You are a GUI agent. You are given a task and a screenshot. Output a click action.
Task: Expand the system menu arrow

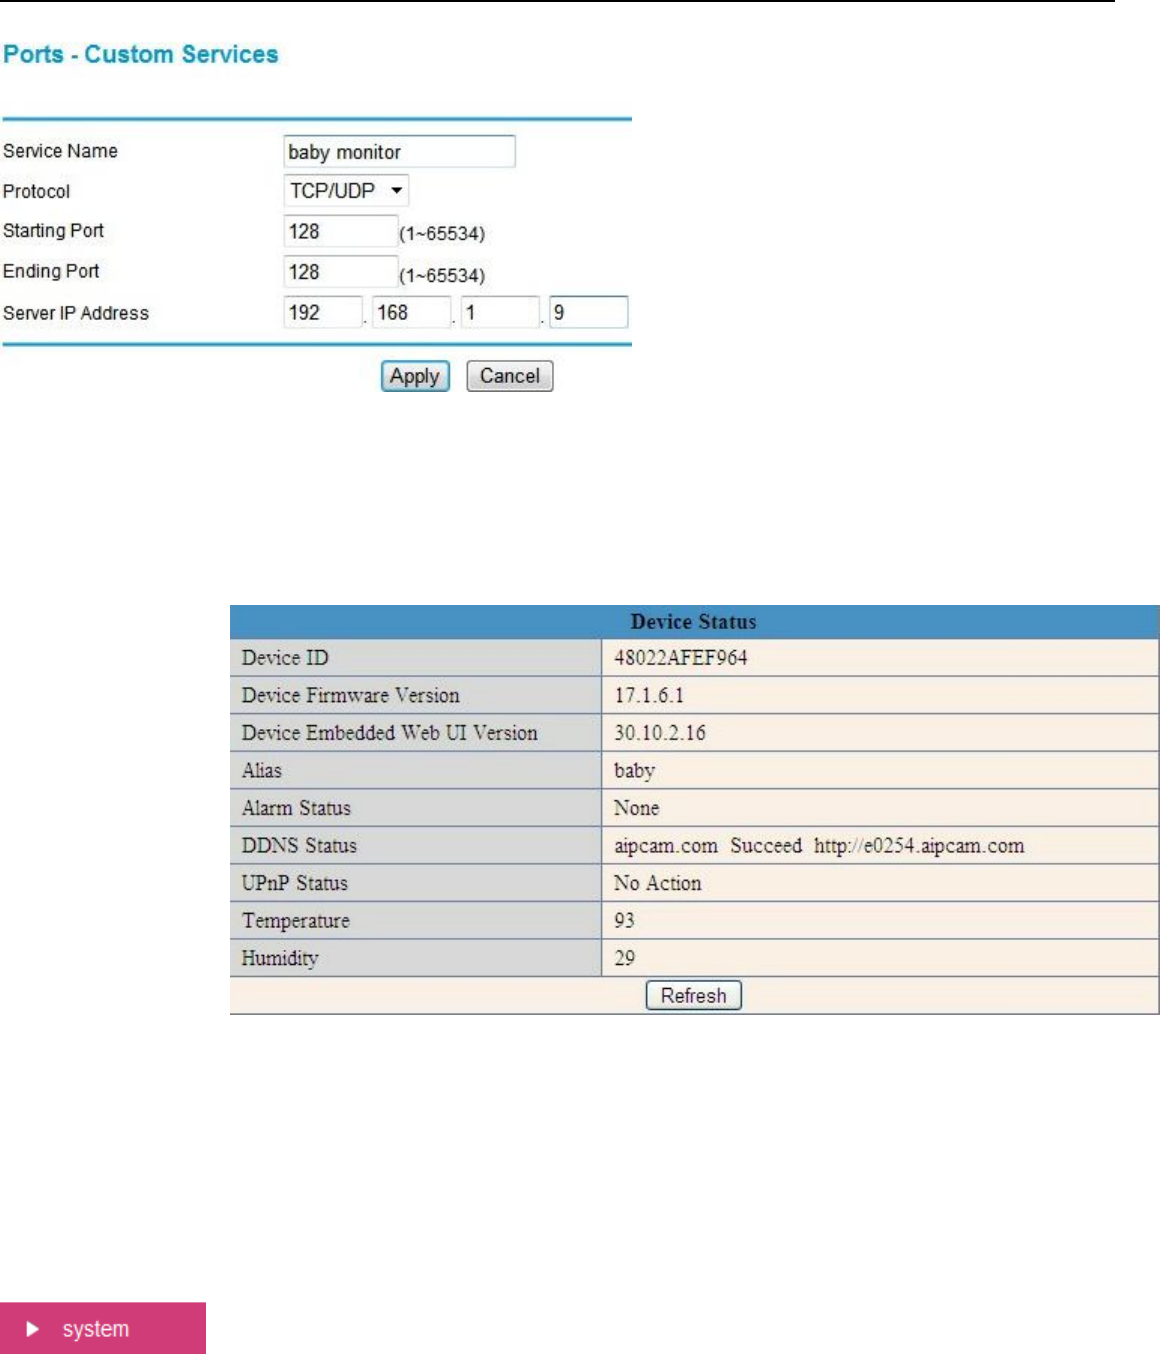(33, 1329)
